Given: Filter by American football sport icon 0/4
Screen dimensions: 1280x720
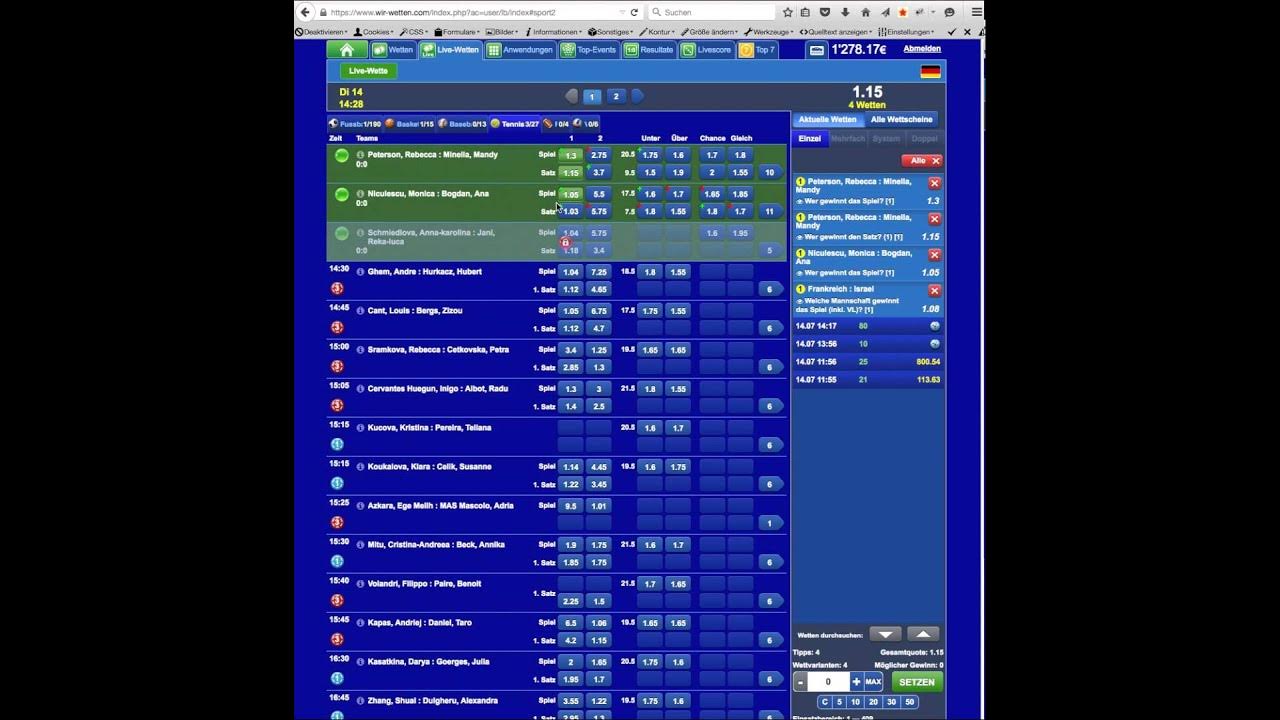Looking at the screenshot, I should (x=556, y=124).
